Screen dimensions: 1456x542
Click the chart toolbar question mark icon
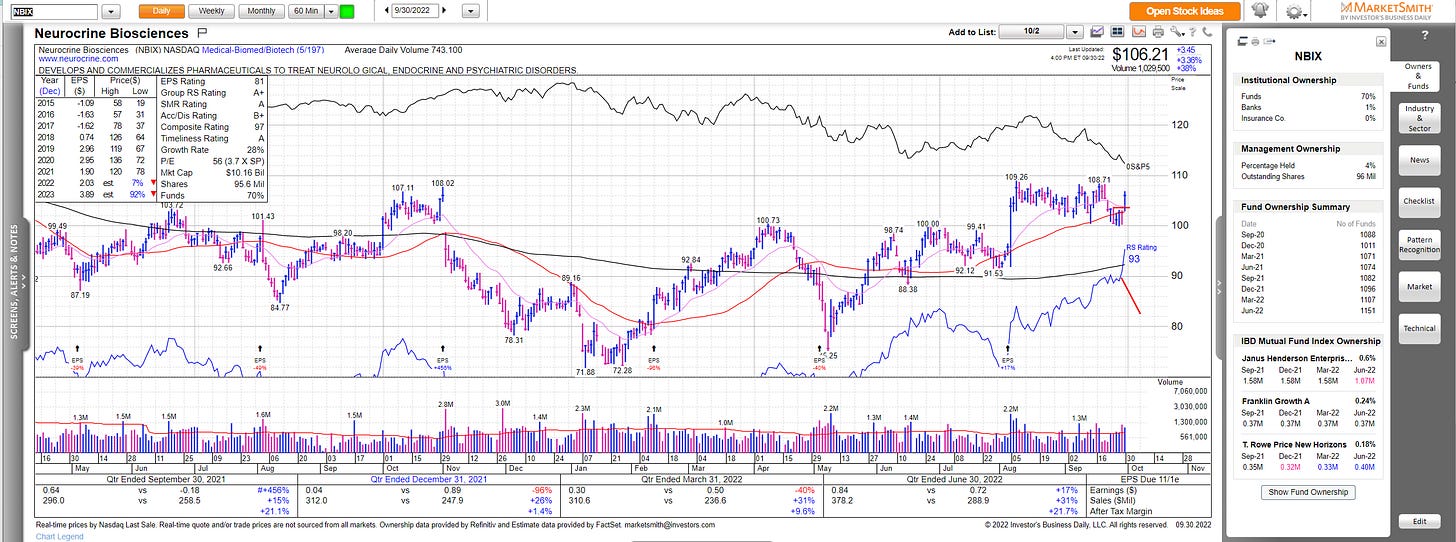[1192, 32]
